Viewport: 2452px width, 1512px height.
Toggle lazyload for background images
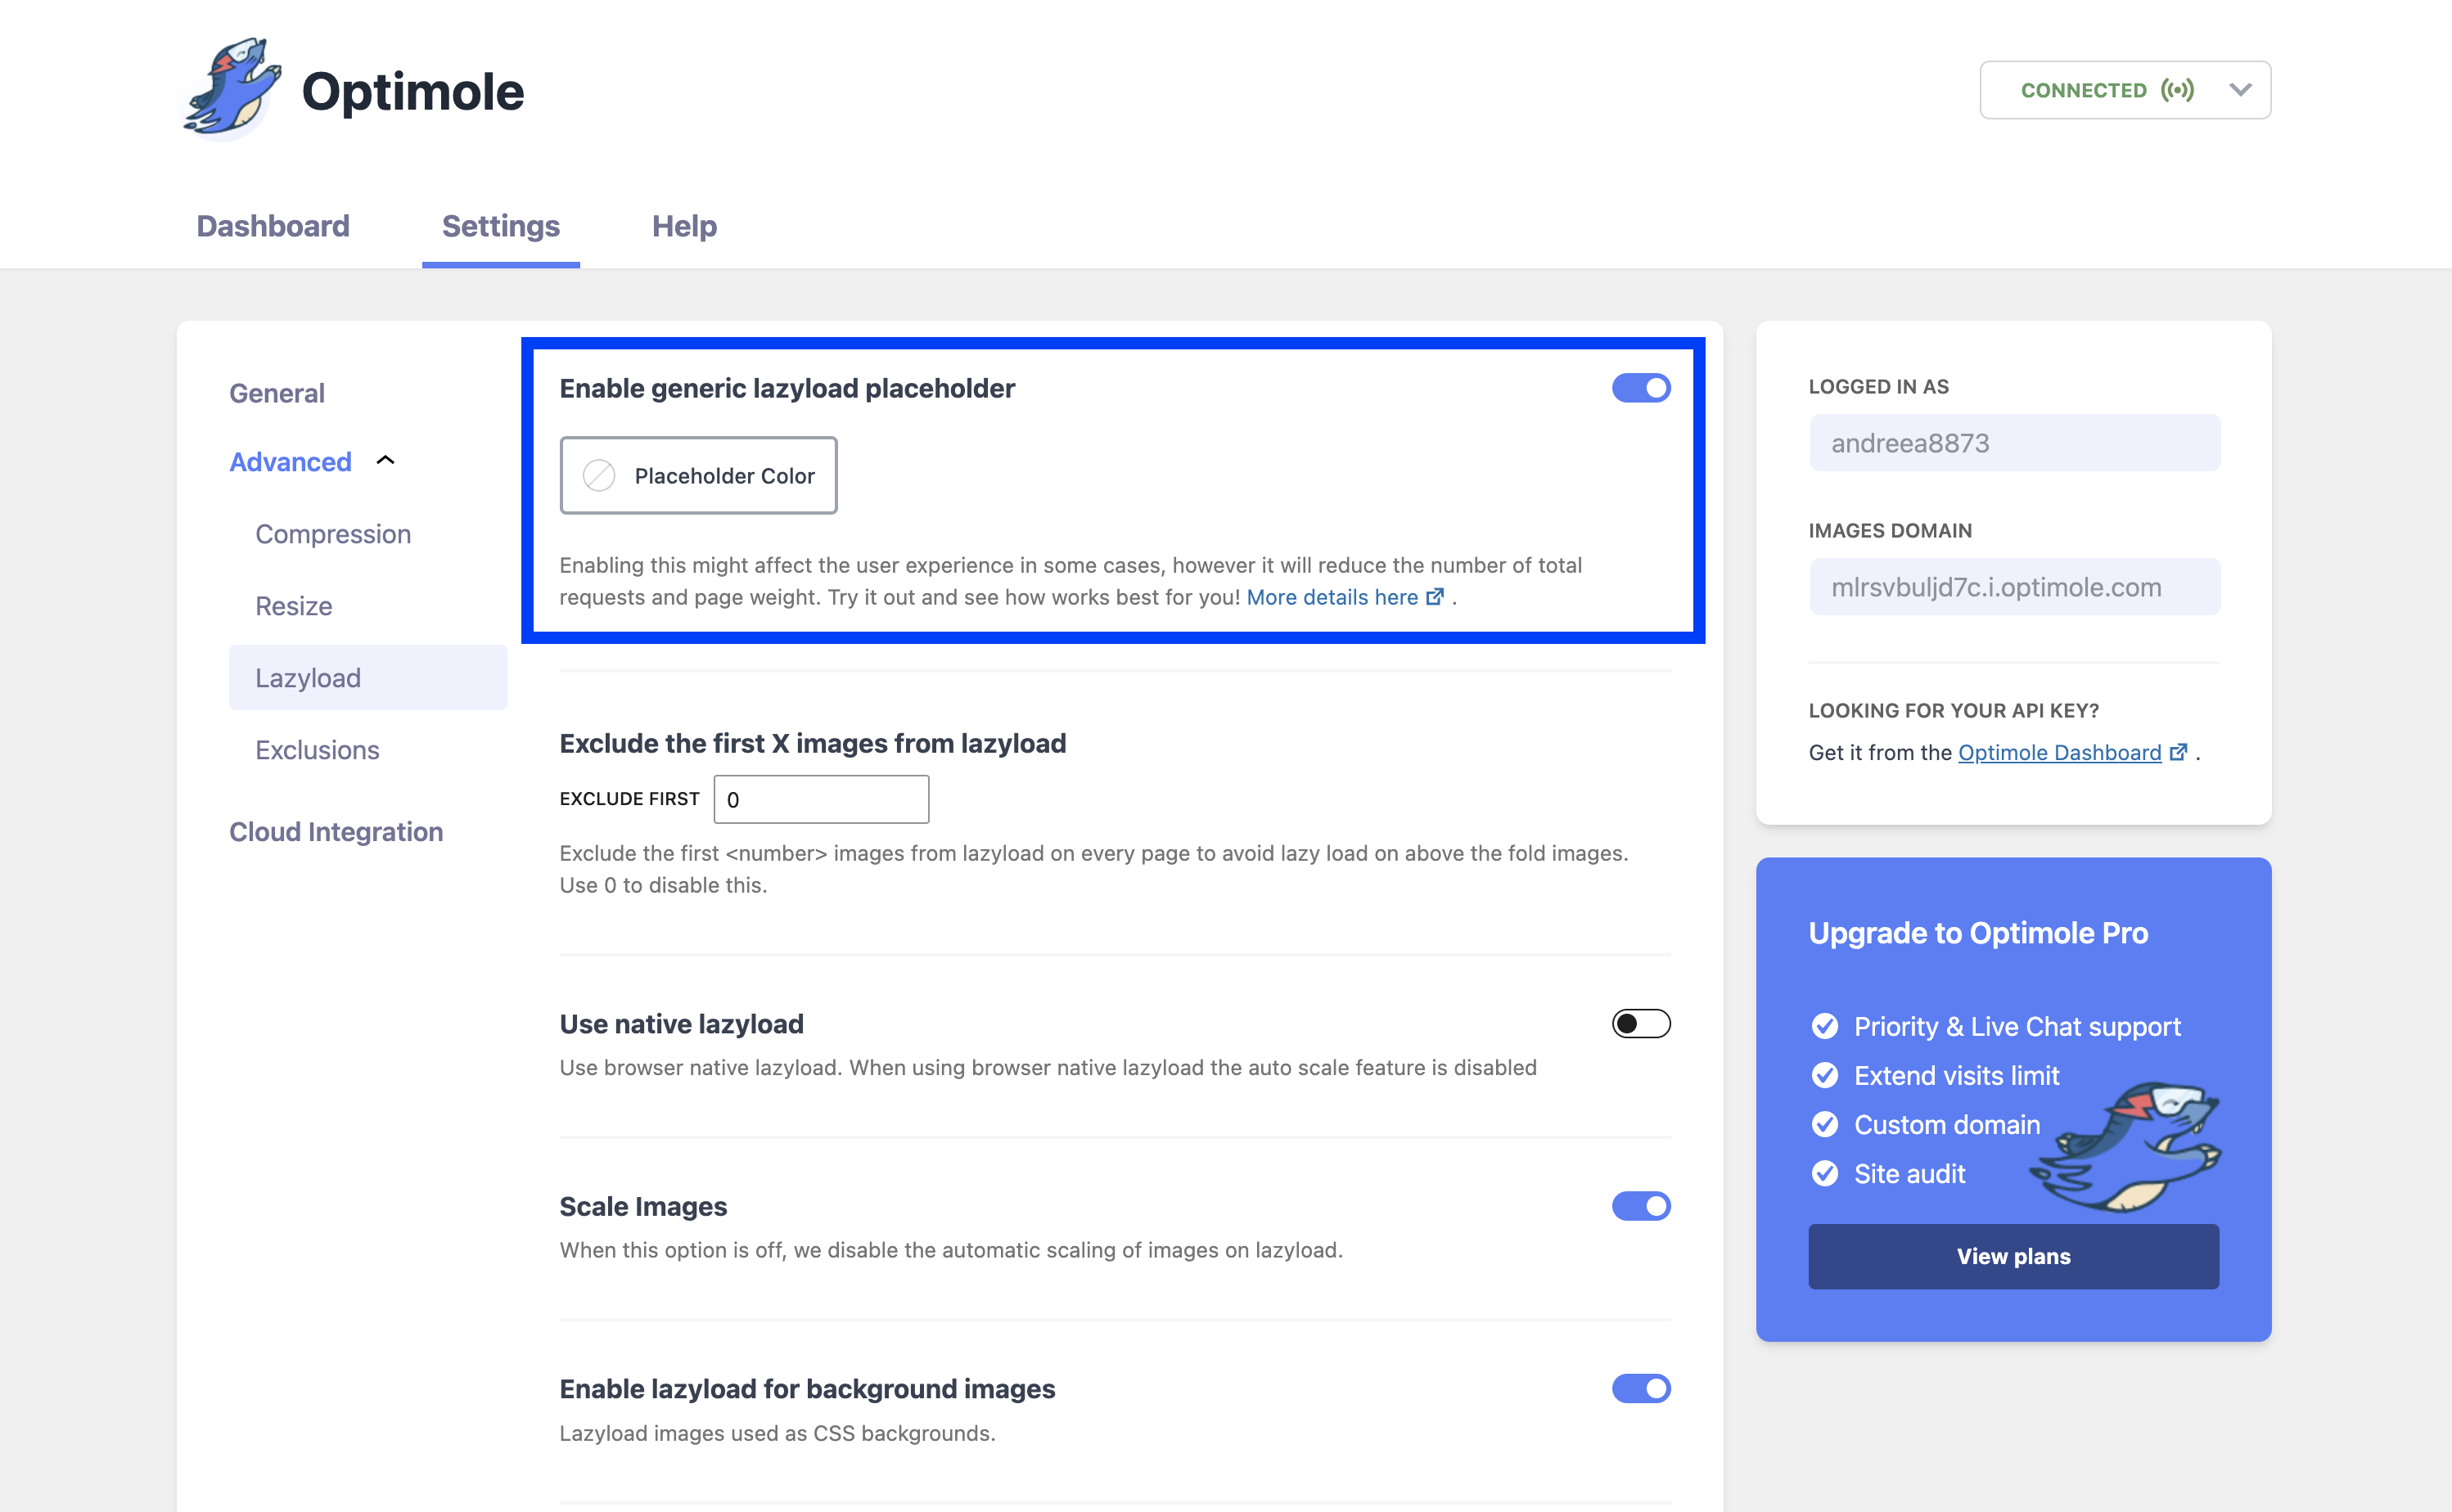point(1641,1388)
